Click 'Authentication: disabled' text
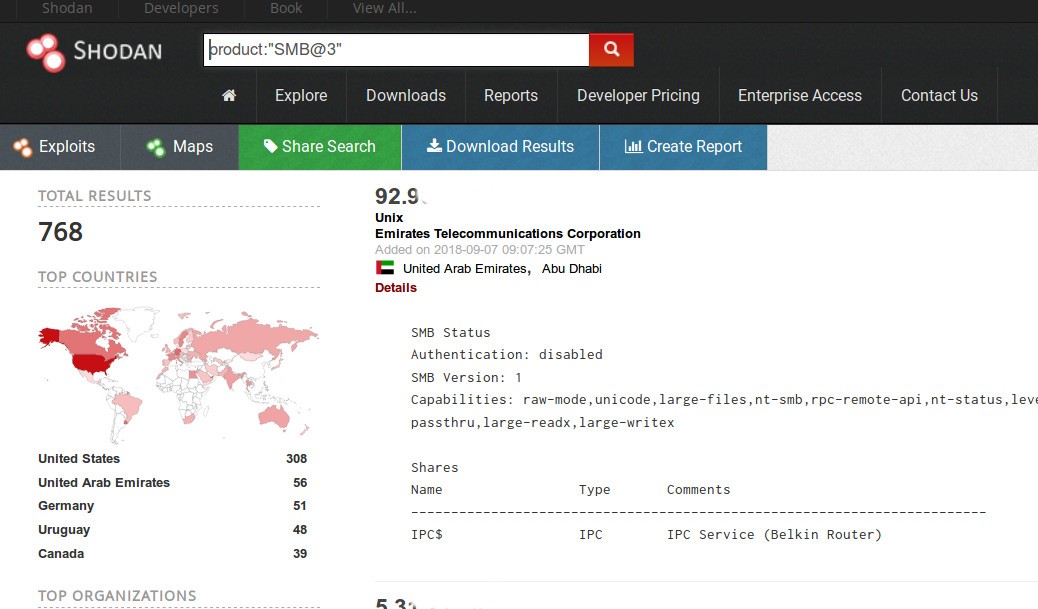This screenshot has width=1038, height=609. click(506, 355)
